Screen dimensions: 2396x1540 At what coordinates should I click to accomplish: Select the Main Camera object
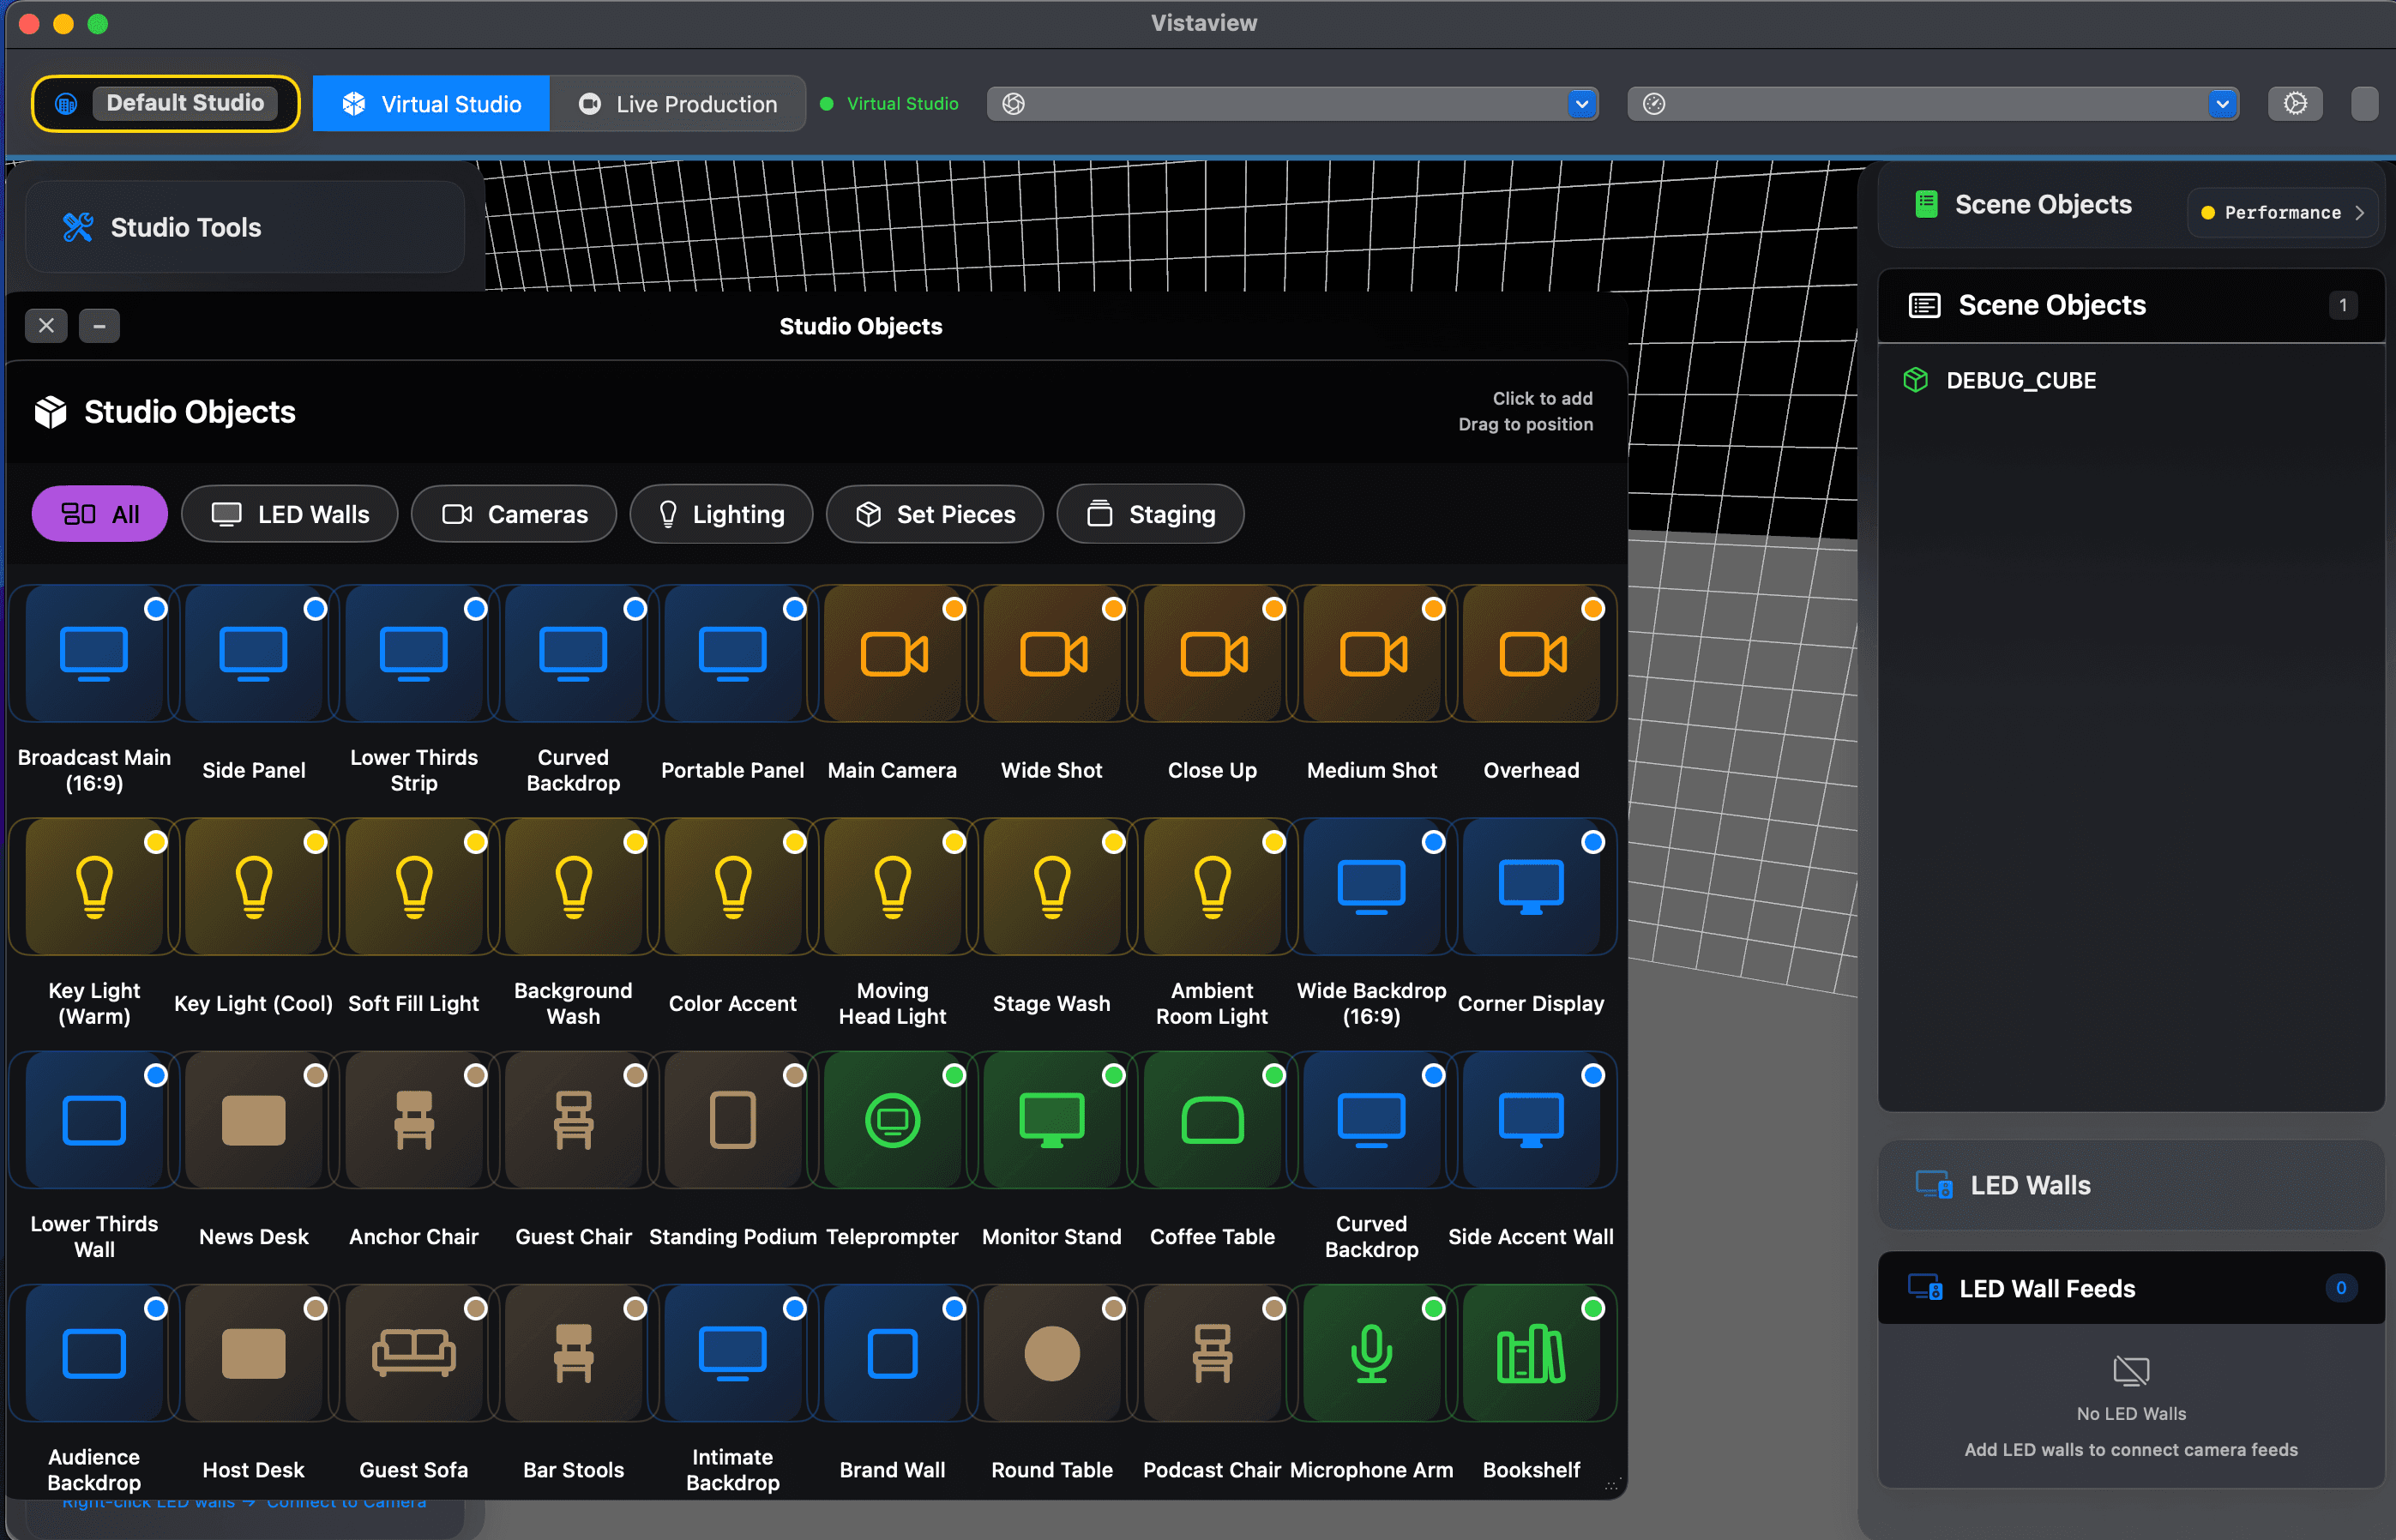[x=892, y=655]
